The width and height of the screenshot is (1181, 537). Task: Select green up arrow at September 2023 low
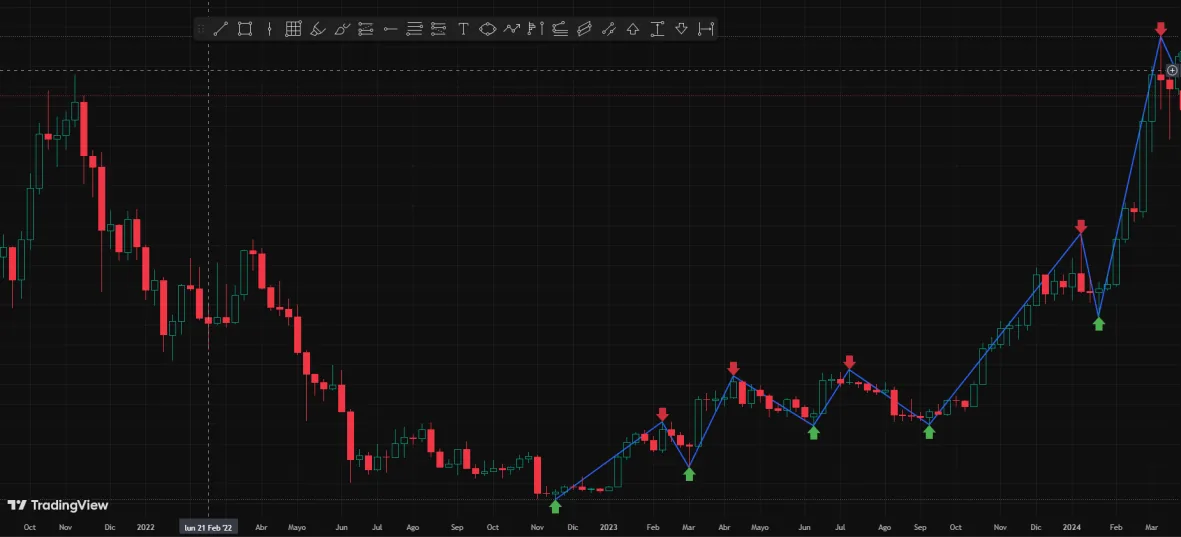tap(929, 432)
